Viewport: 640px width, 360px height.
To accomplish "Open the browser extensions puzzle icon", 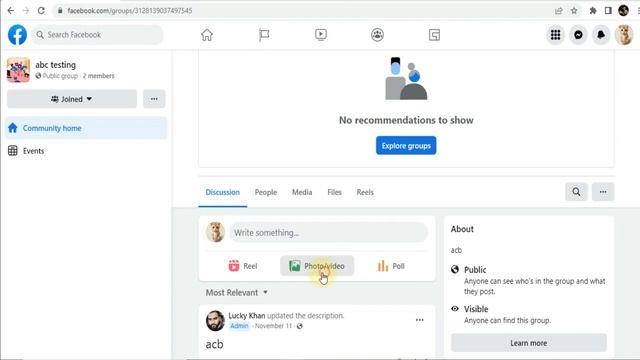I will coord(593,11).
